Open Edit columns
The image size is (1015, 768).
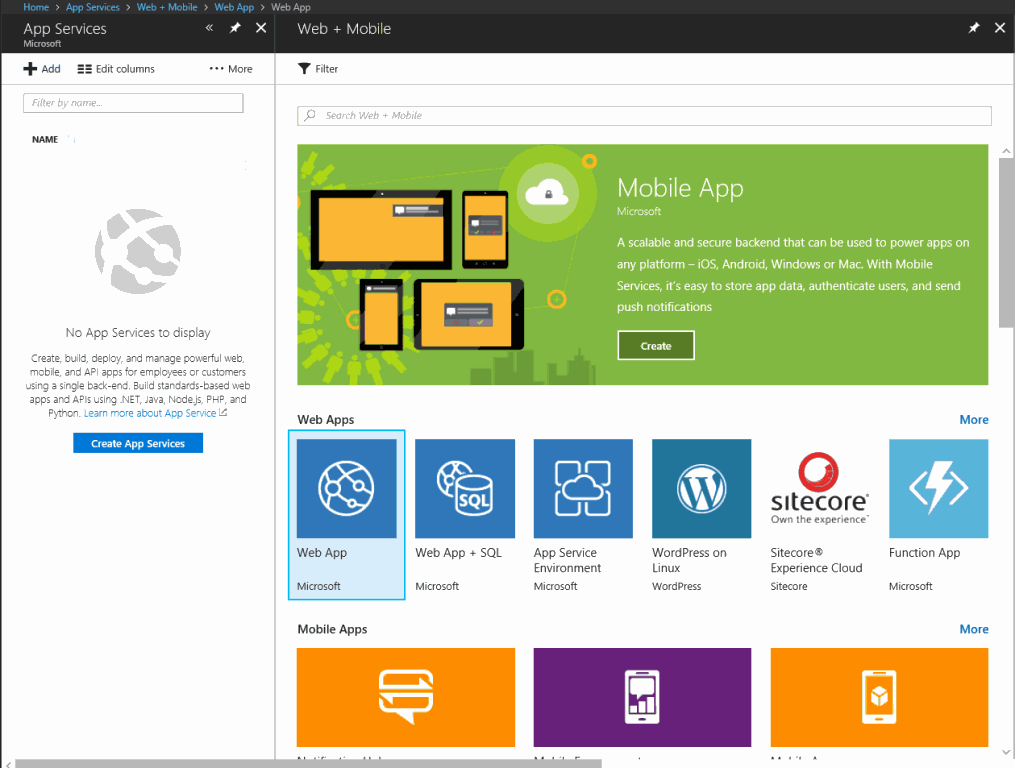point(116,69)
